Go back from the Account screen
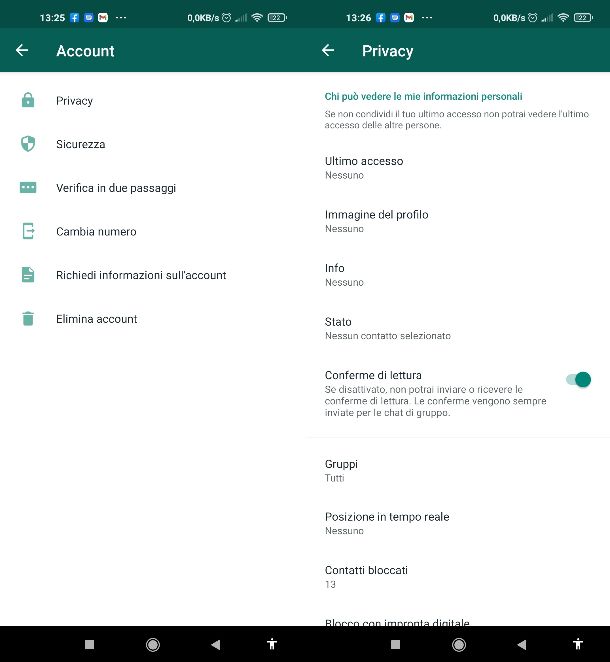 pyautogui.click(x=22, y=50)
